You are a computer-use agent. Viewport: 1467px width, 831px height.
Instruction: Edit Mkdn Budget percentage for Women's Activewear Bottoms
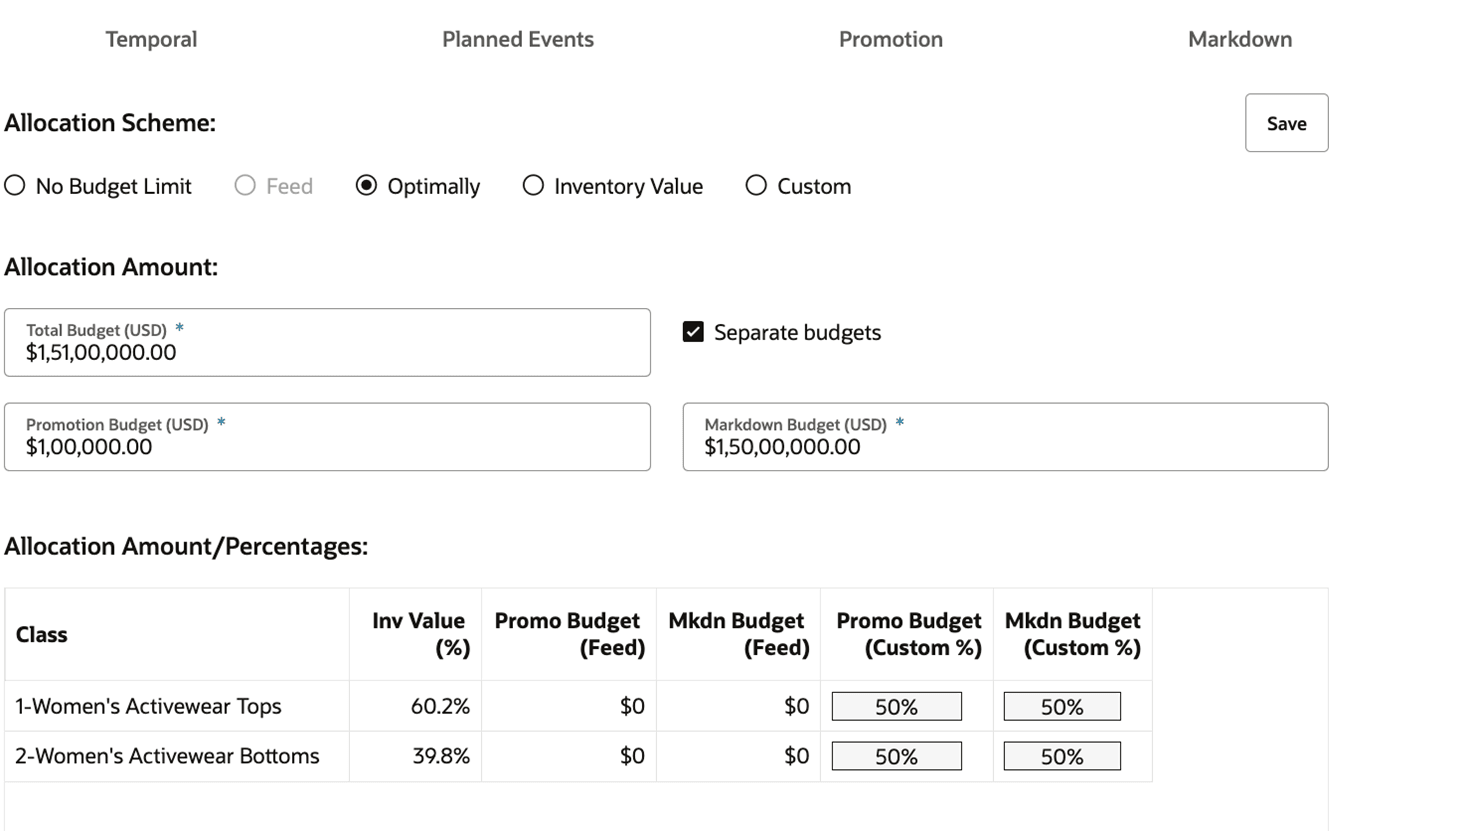(x=1061, y=755)
